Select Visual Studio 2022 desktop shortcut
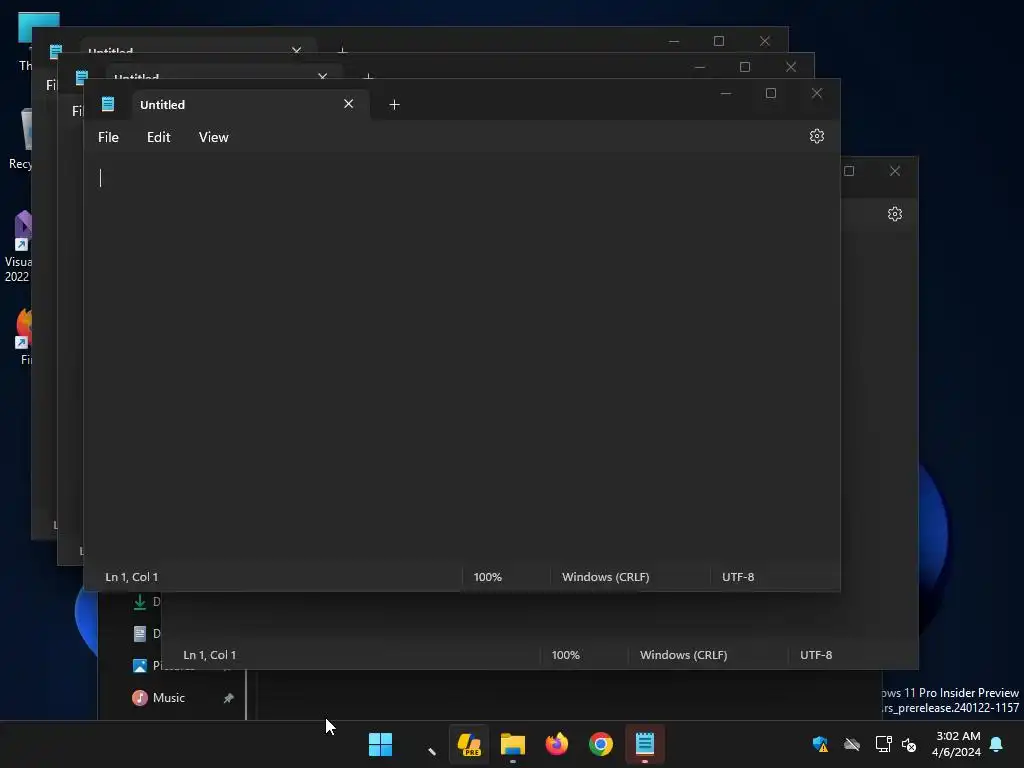 tap(18, 247)
